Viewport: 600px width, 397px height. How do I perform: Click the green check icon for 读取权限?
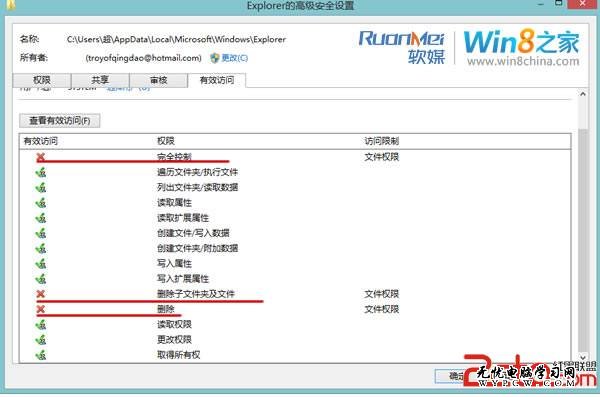41,325
